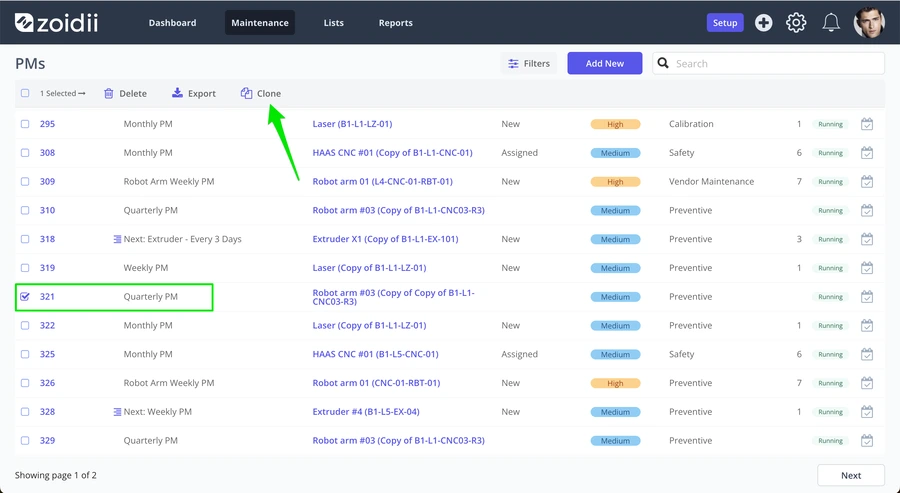Click the Clone icon in the toolbar

click(246, 93)
